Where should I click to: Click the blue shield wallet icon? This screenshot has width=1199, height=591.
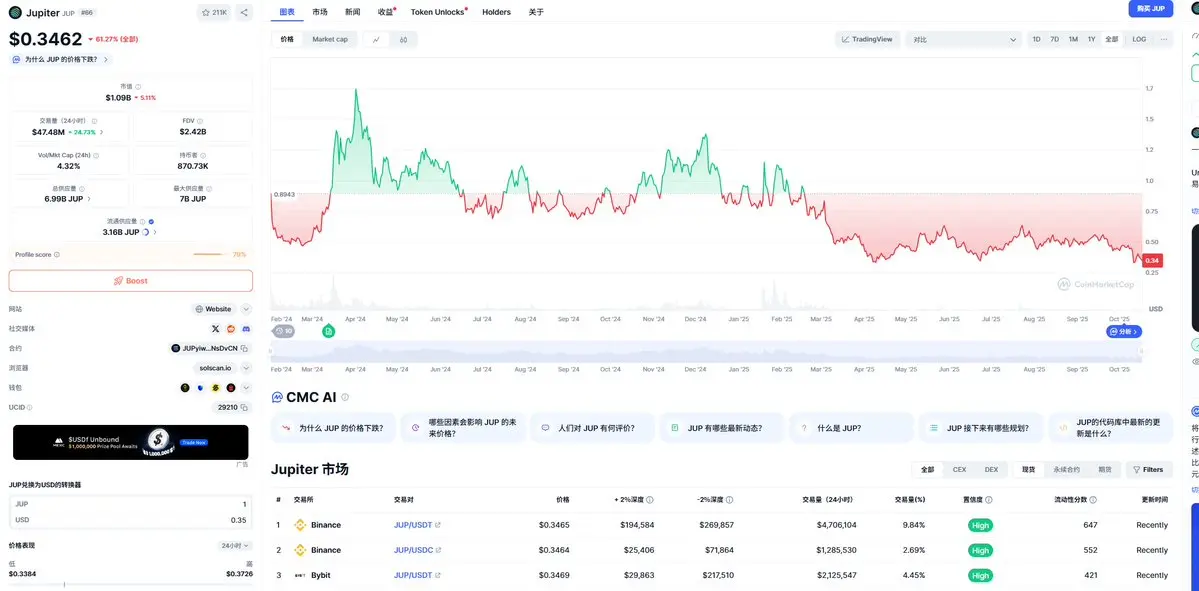[200, 388]
